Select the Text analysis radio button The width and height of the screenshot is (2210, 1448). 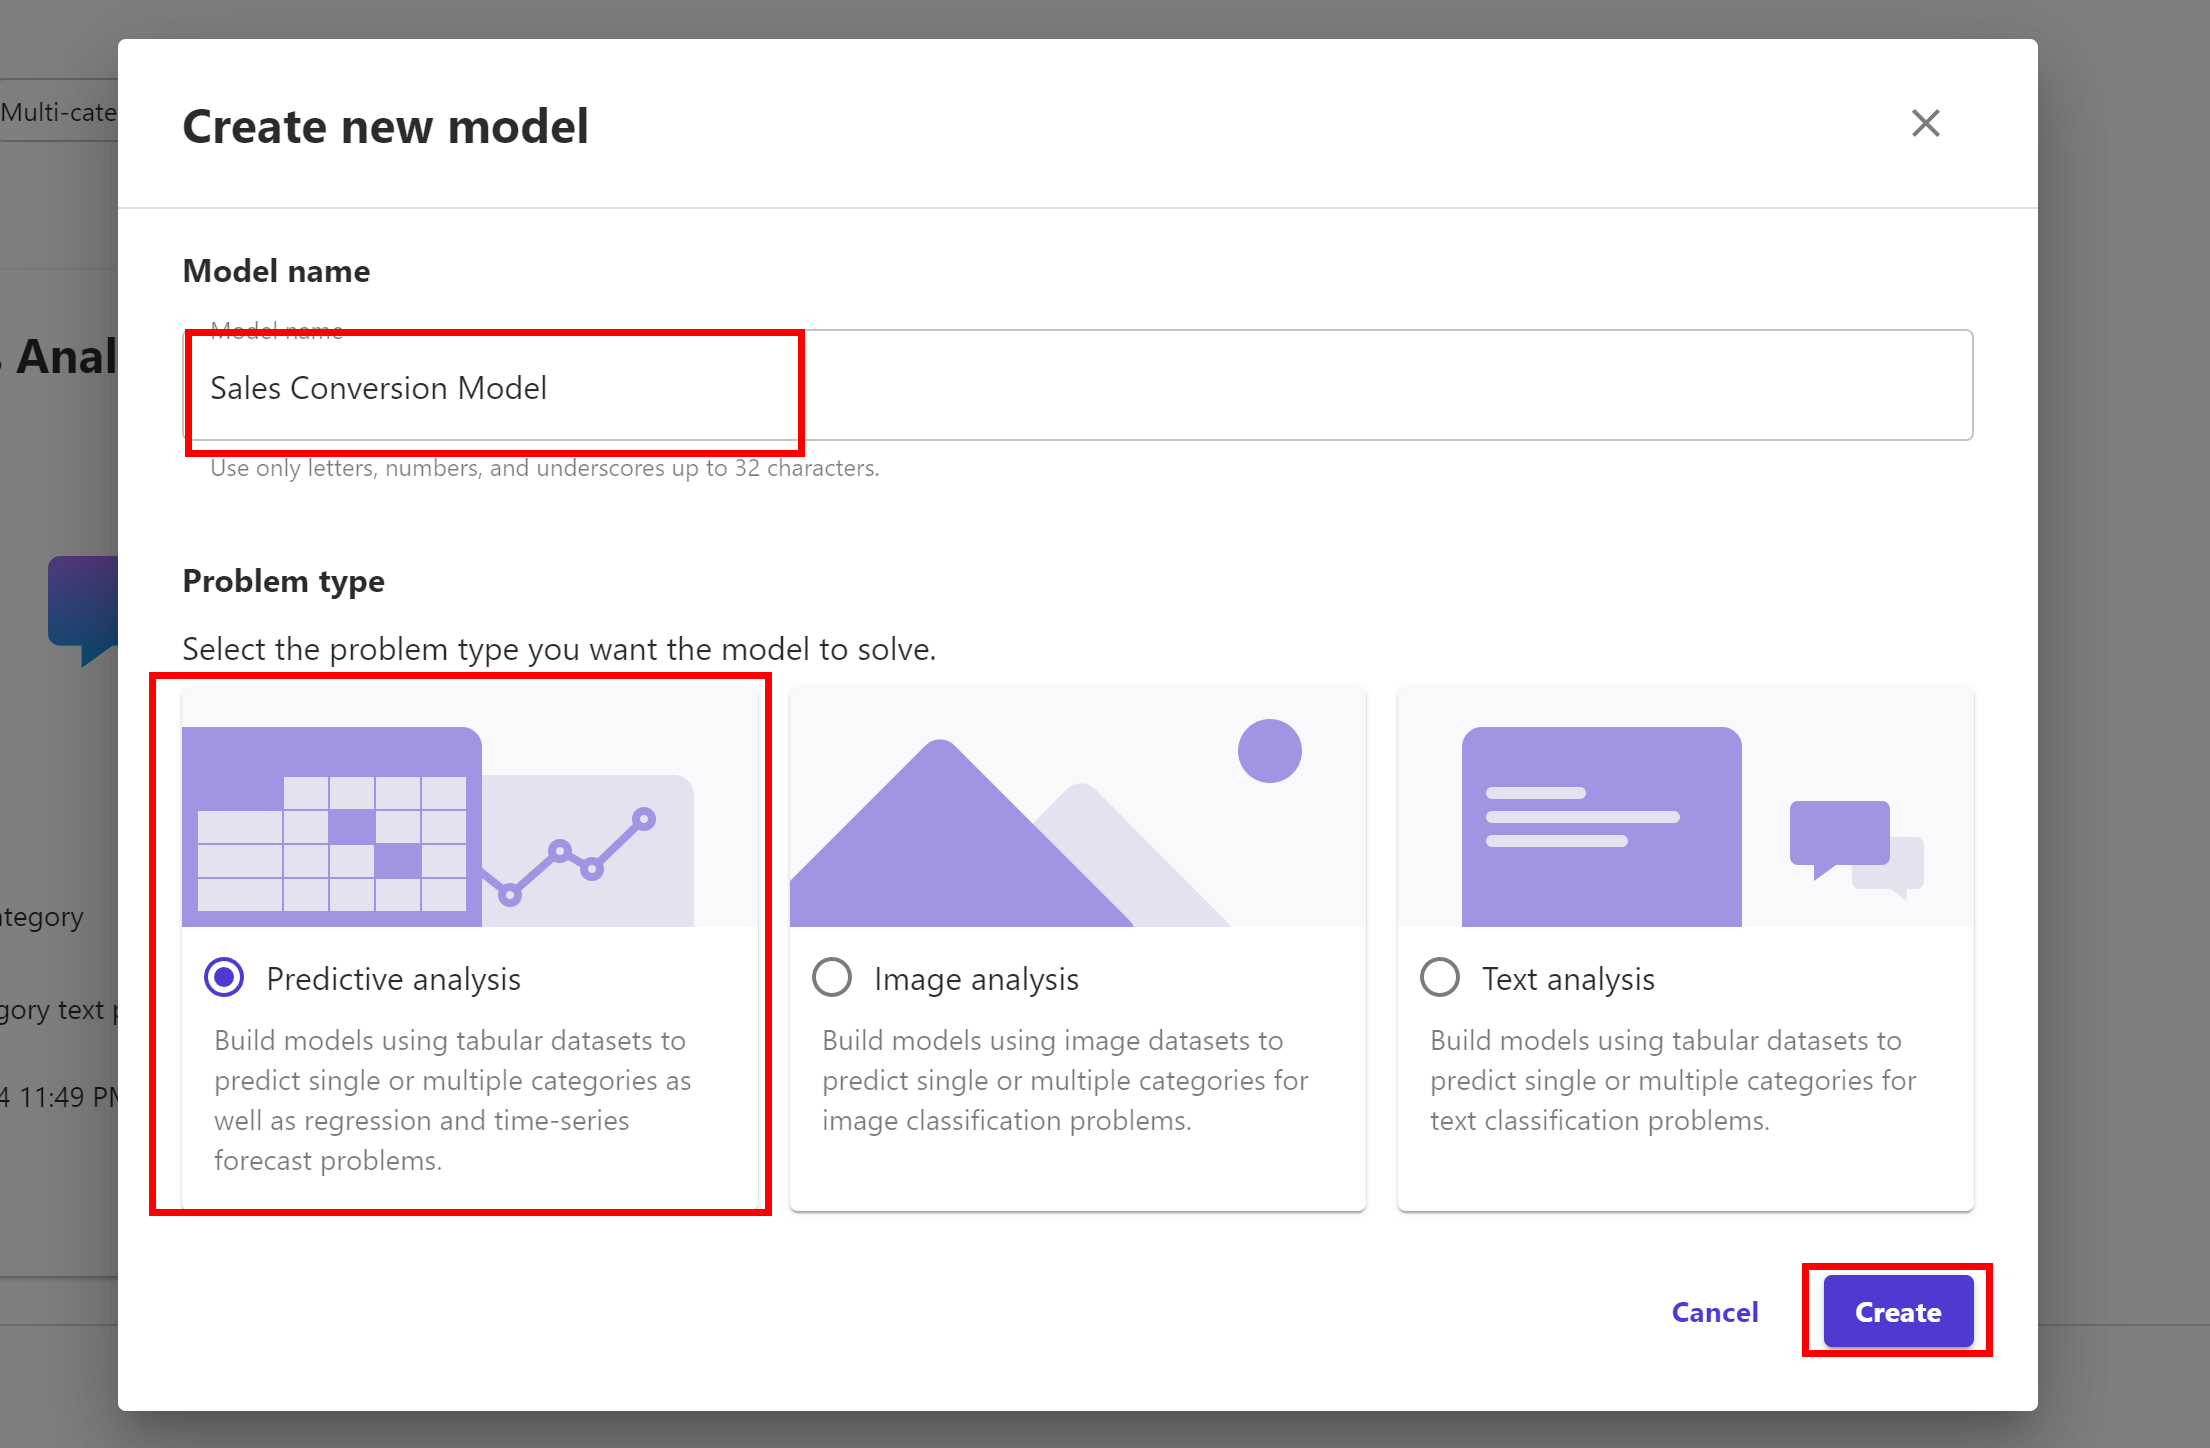click(x=1440, y=977)
